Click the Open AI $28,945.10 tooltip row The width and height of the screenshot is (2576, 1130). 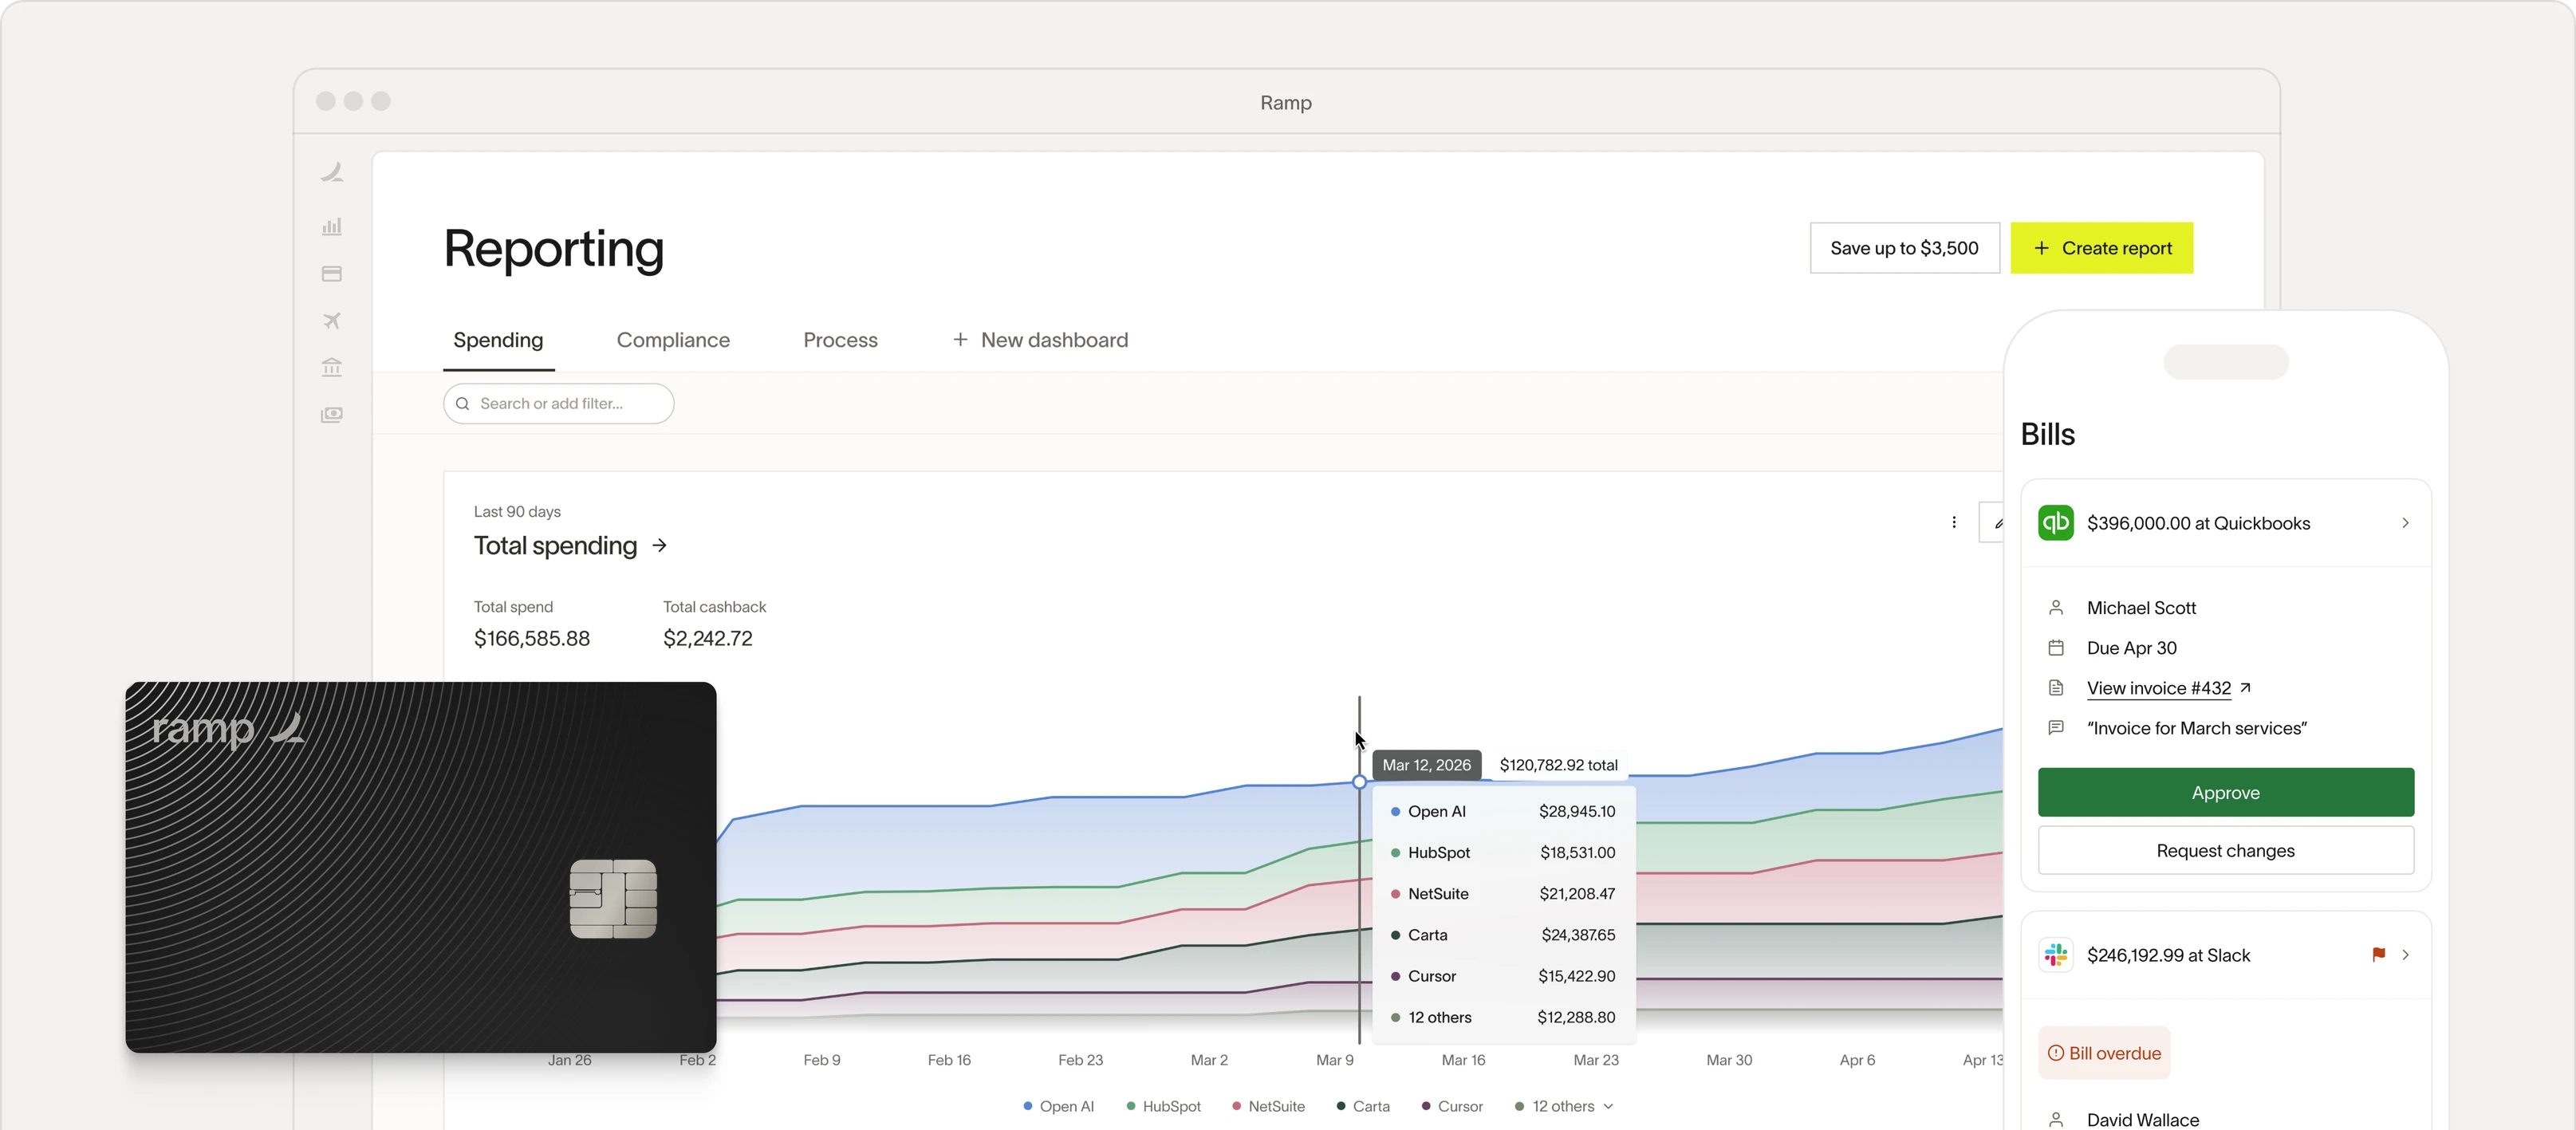tap(1503, 811)
